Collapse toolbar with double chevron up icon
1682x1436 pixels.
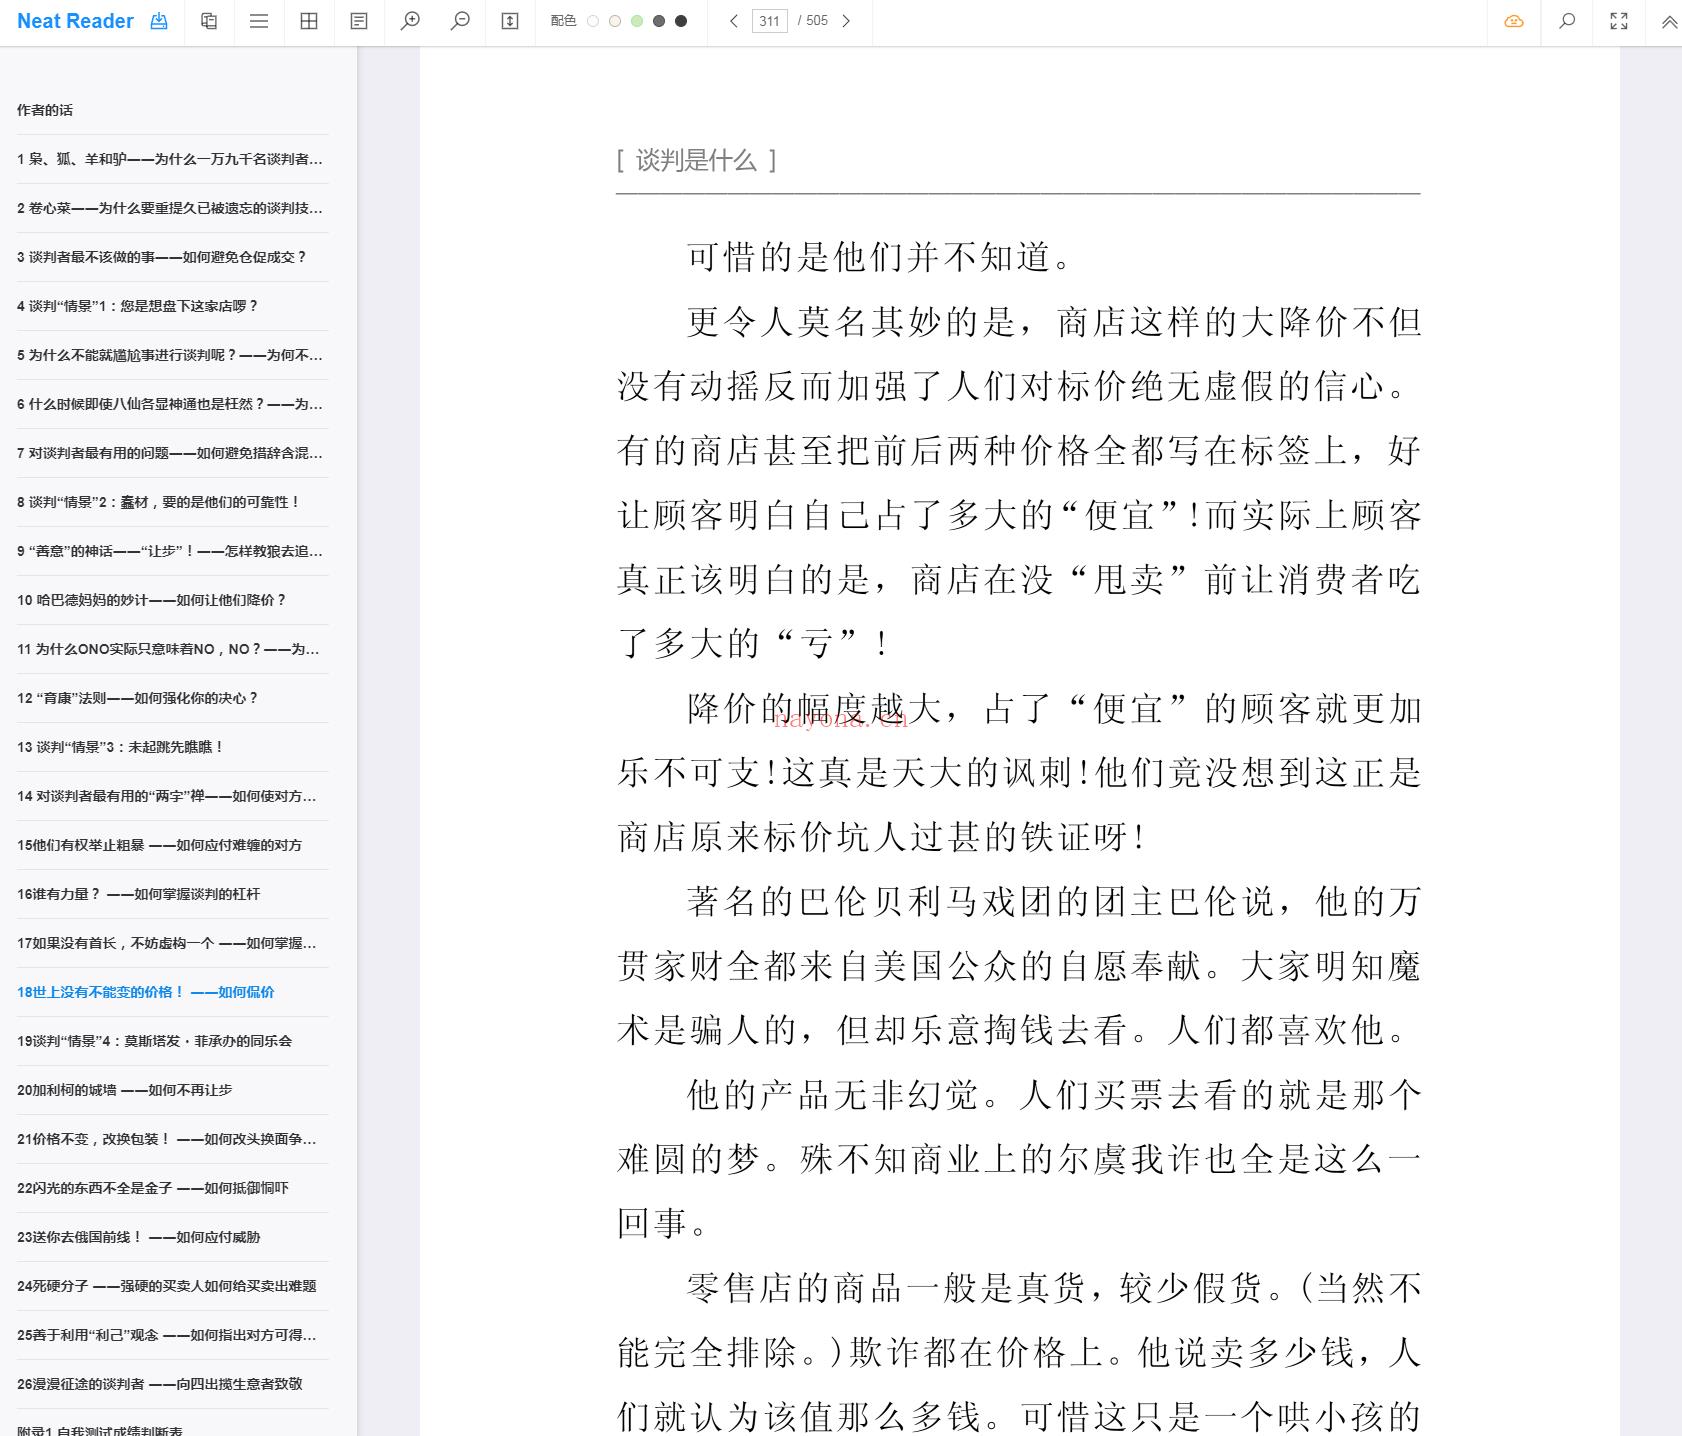pos(1669,21)
